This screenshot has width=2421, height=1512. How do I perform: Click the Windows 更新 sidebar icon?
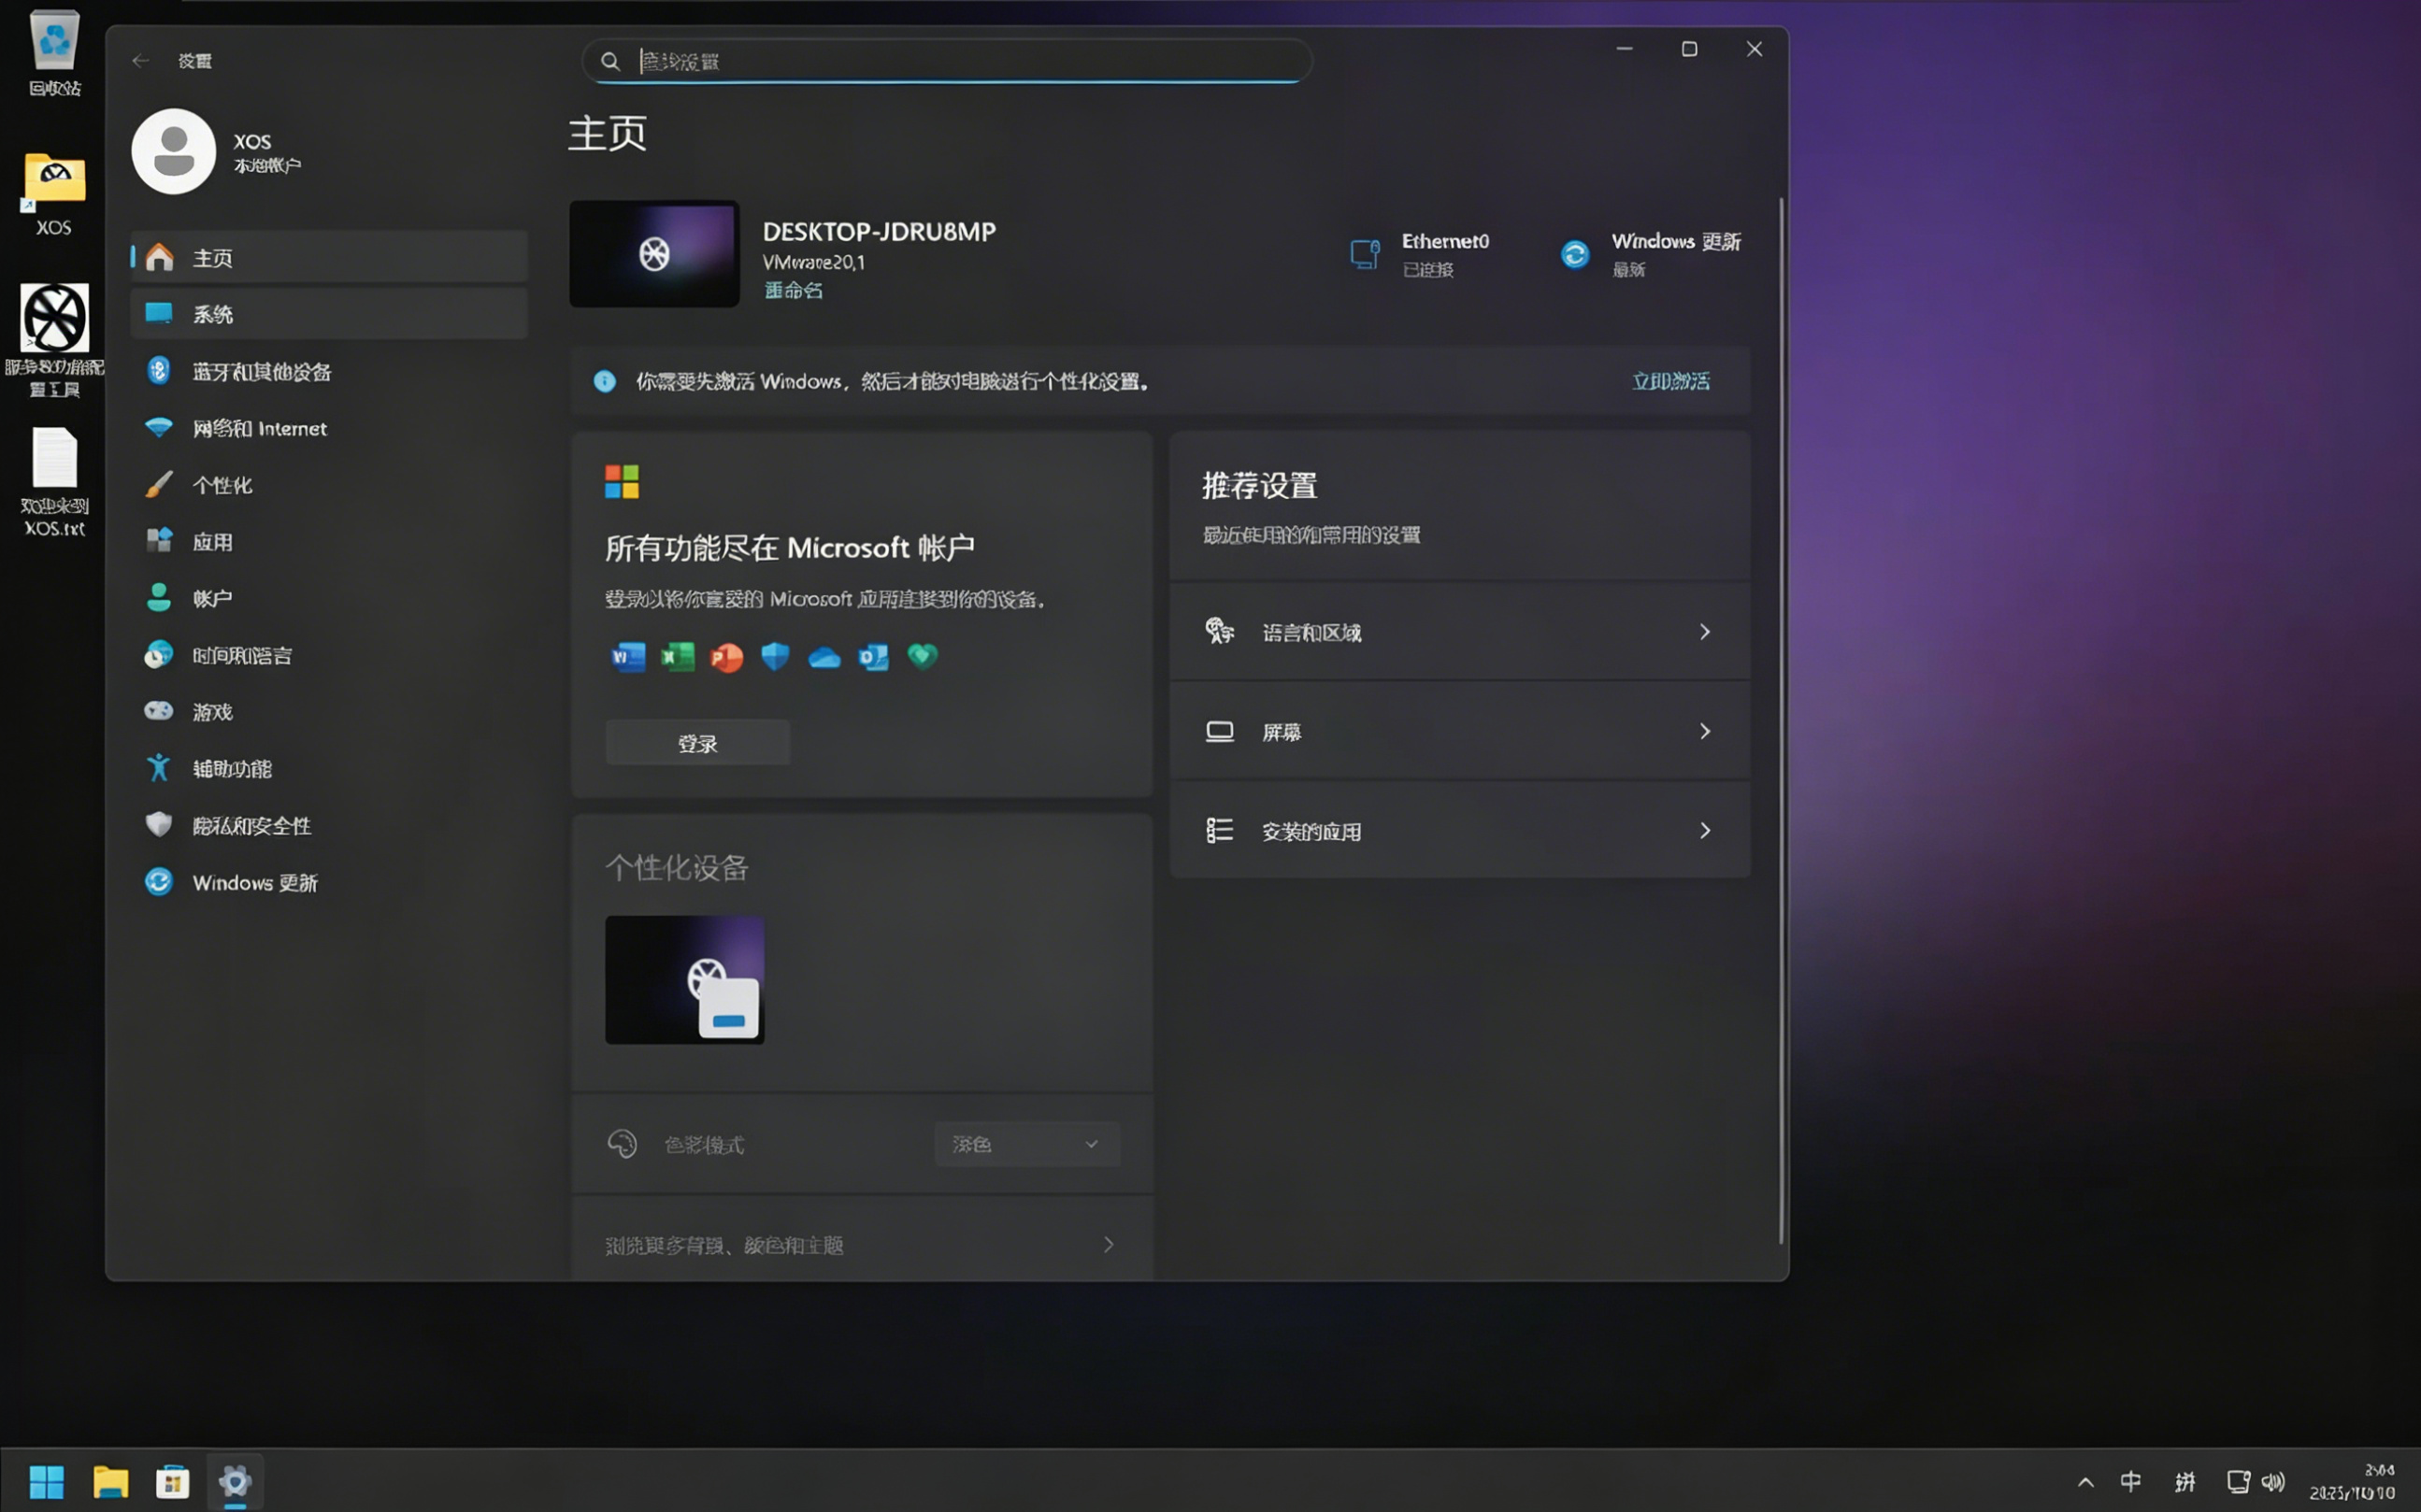point(159,882)
